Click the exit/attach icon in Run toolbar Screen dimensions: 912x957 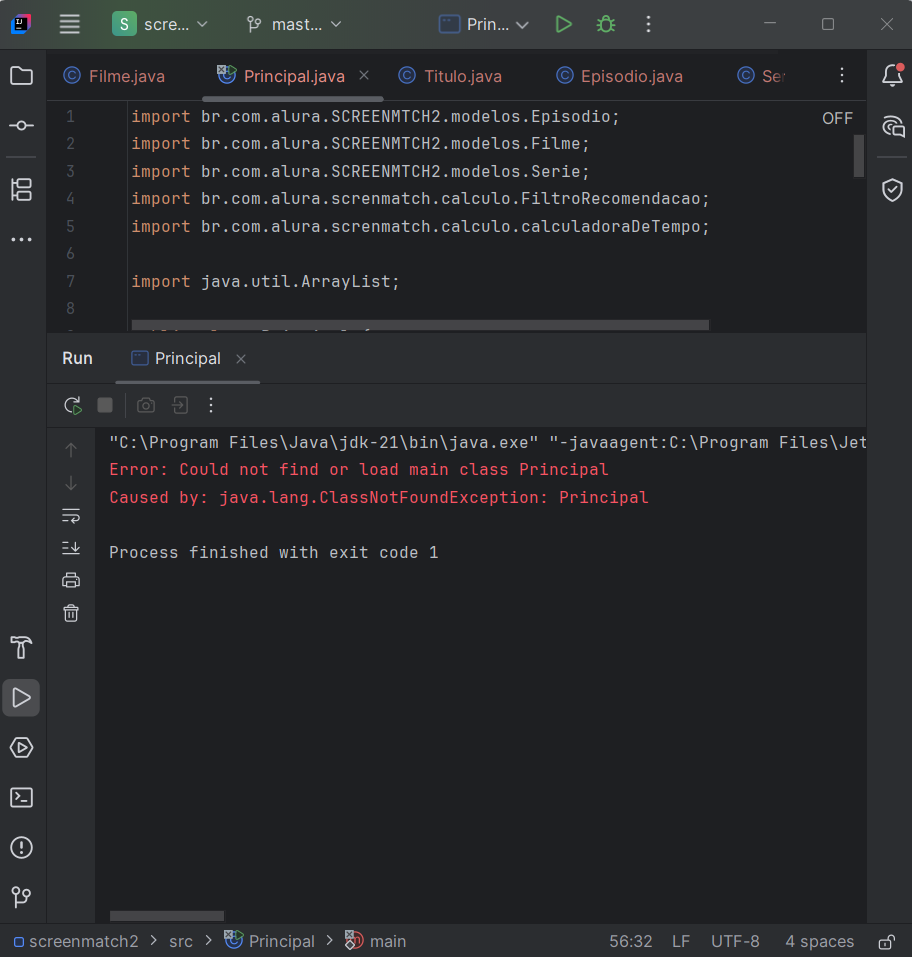[180, 405]
